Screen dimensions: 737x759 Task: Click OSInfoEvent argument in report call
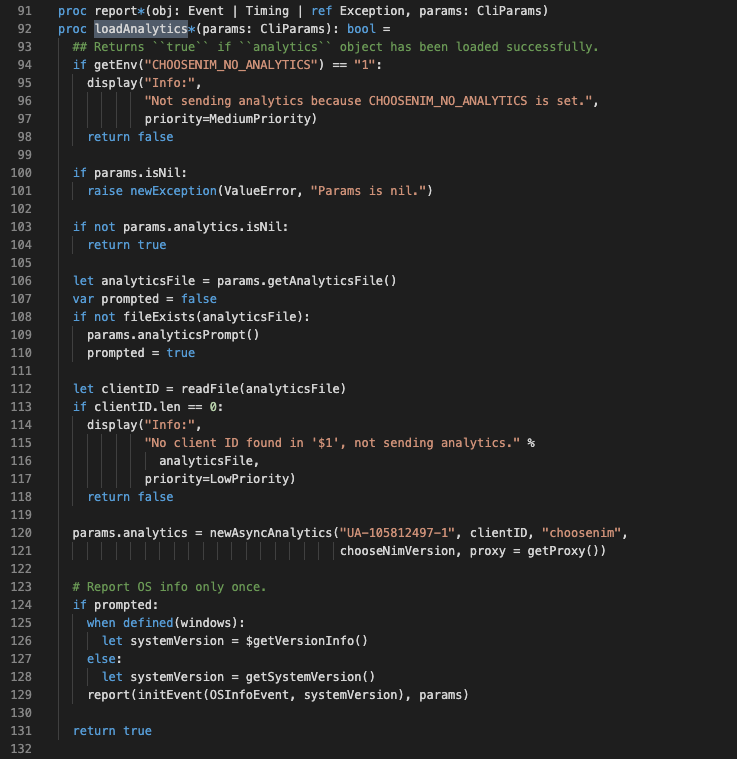tap(249, 695)
